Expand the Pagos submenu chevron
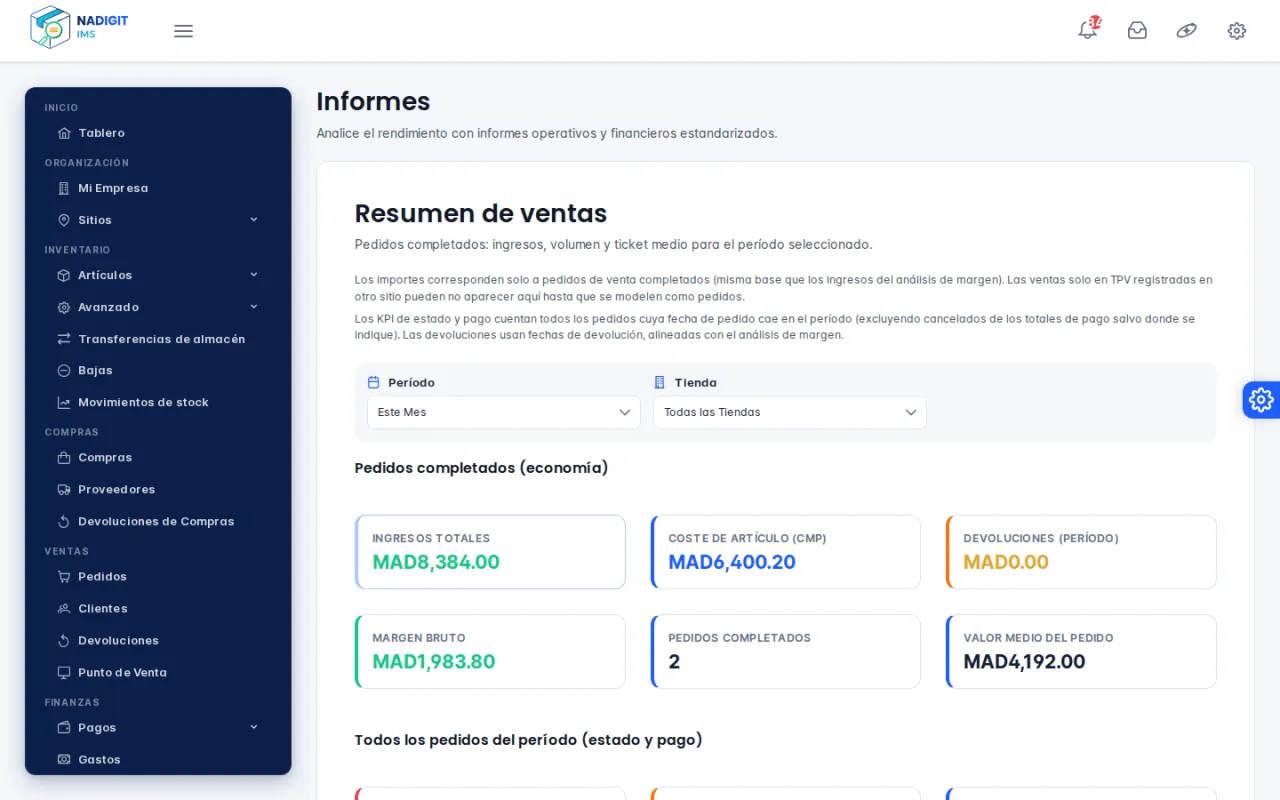Screen dimensions: 1280x800 [254, 727]
